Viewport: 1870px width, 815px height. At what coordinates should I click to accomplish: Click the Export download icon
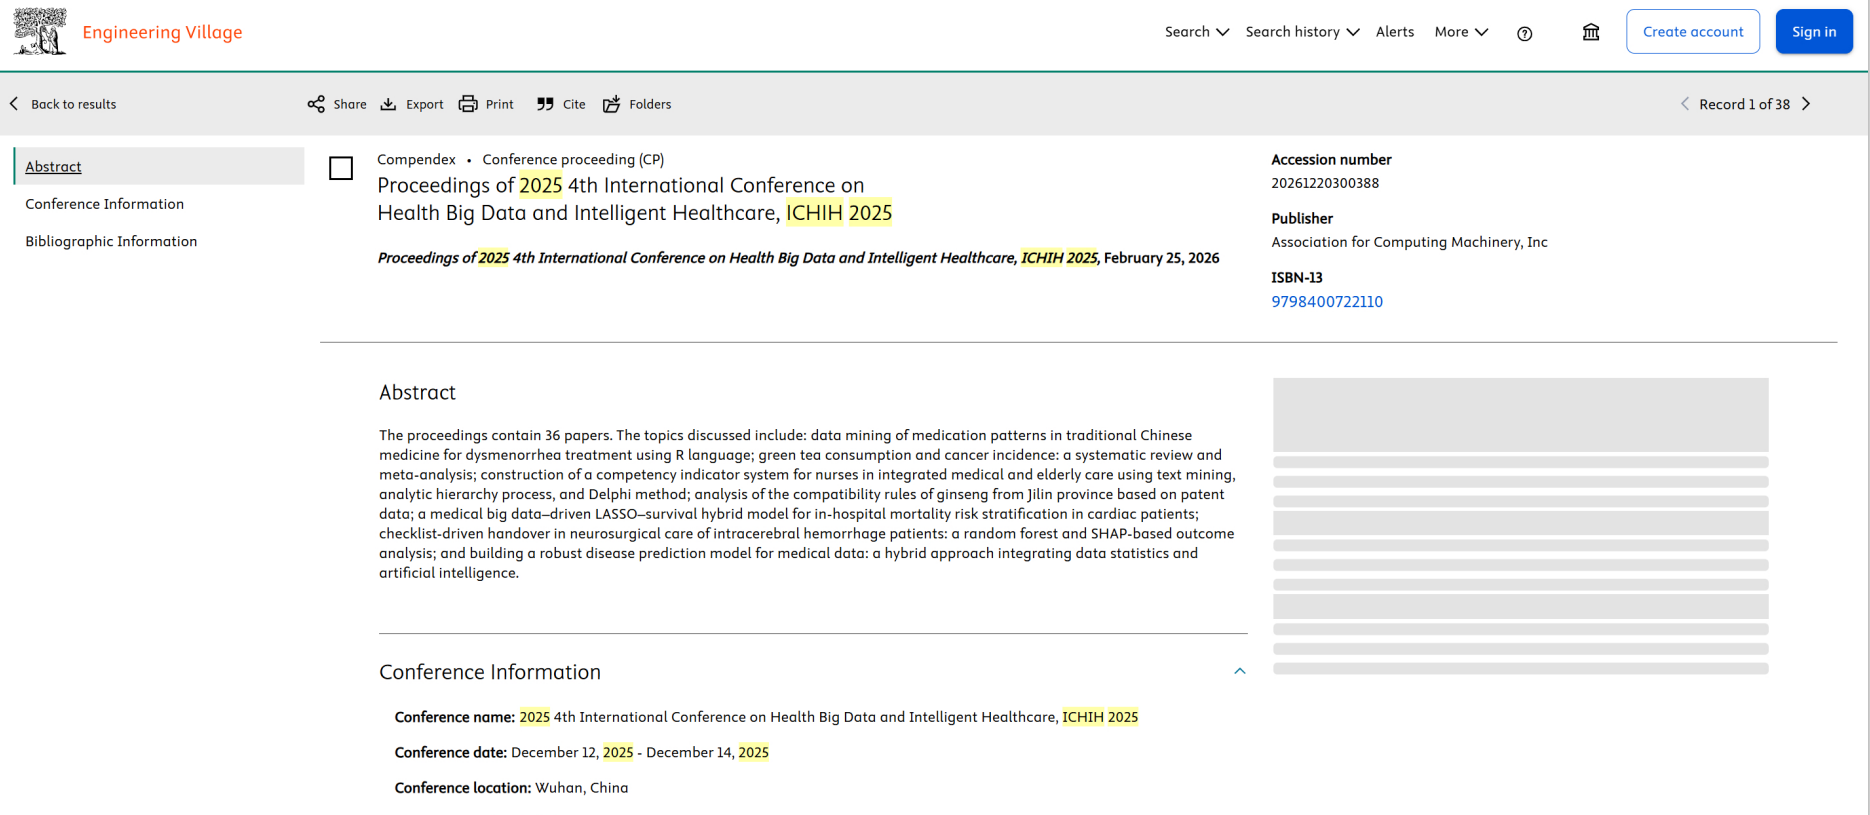click(x=388, y=104)
